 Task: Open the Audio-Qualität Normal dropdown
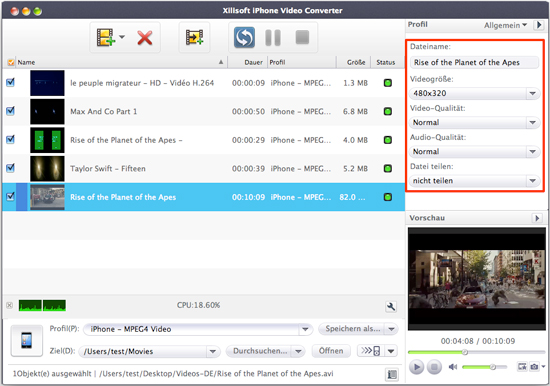474,151
